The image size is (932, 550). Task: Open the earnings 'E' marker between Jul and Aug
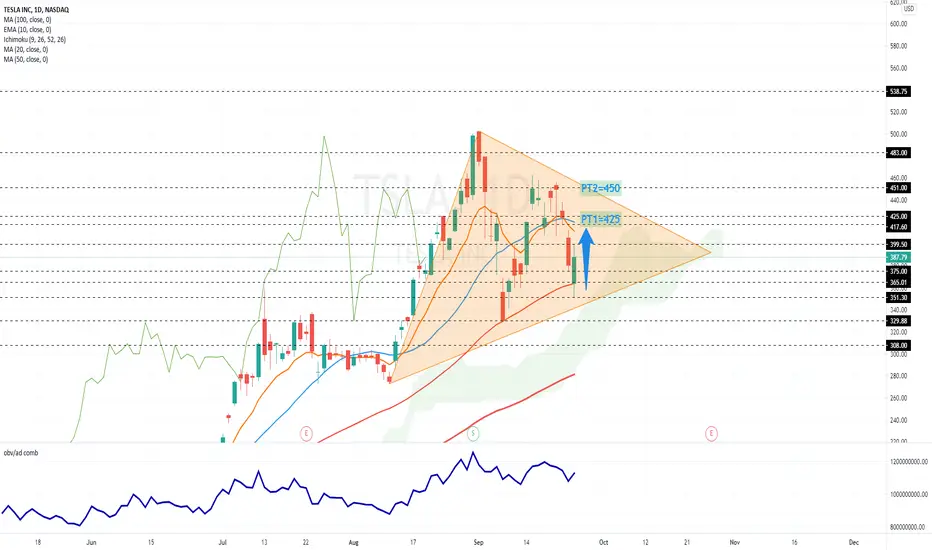(306, 433)
